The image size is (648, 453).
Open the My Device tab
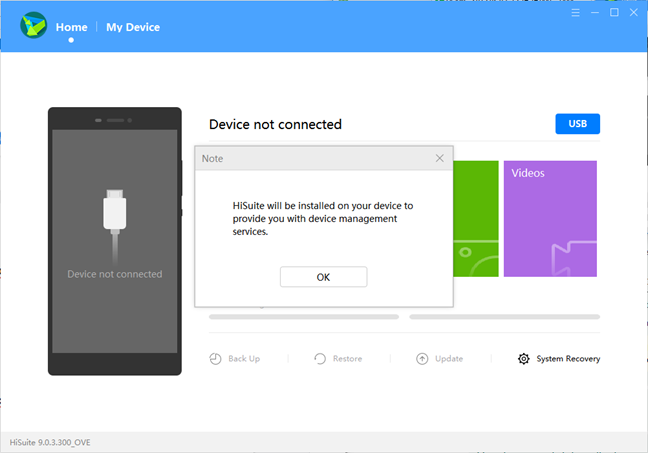[133, 27]
